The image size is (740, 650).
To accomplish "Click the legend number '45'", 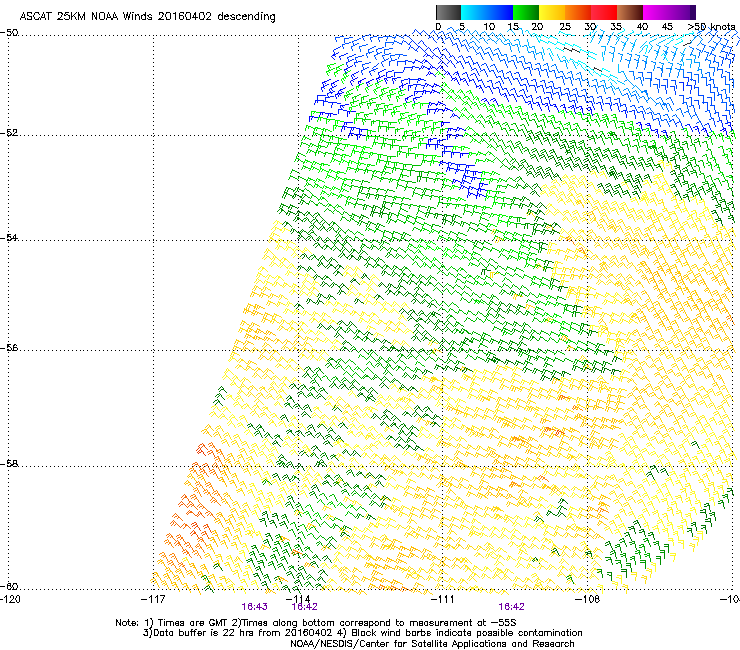I will pyautogui.click(x=667, y=27).
